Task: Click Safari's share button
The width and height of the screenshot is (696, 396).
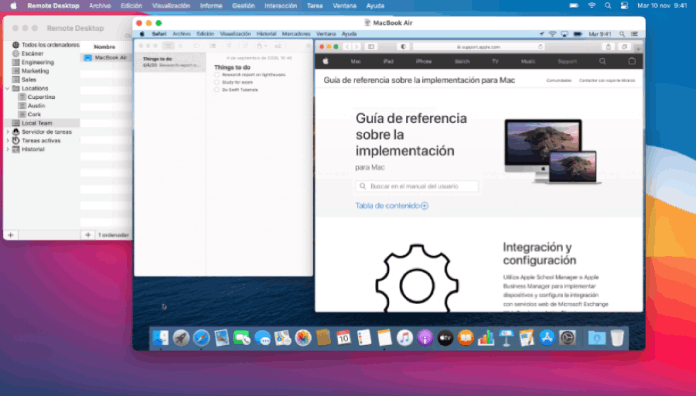Action: [609, 47]
